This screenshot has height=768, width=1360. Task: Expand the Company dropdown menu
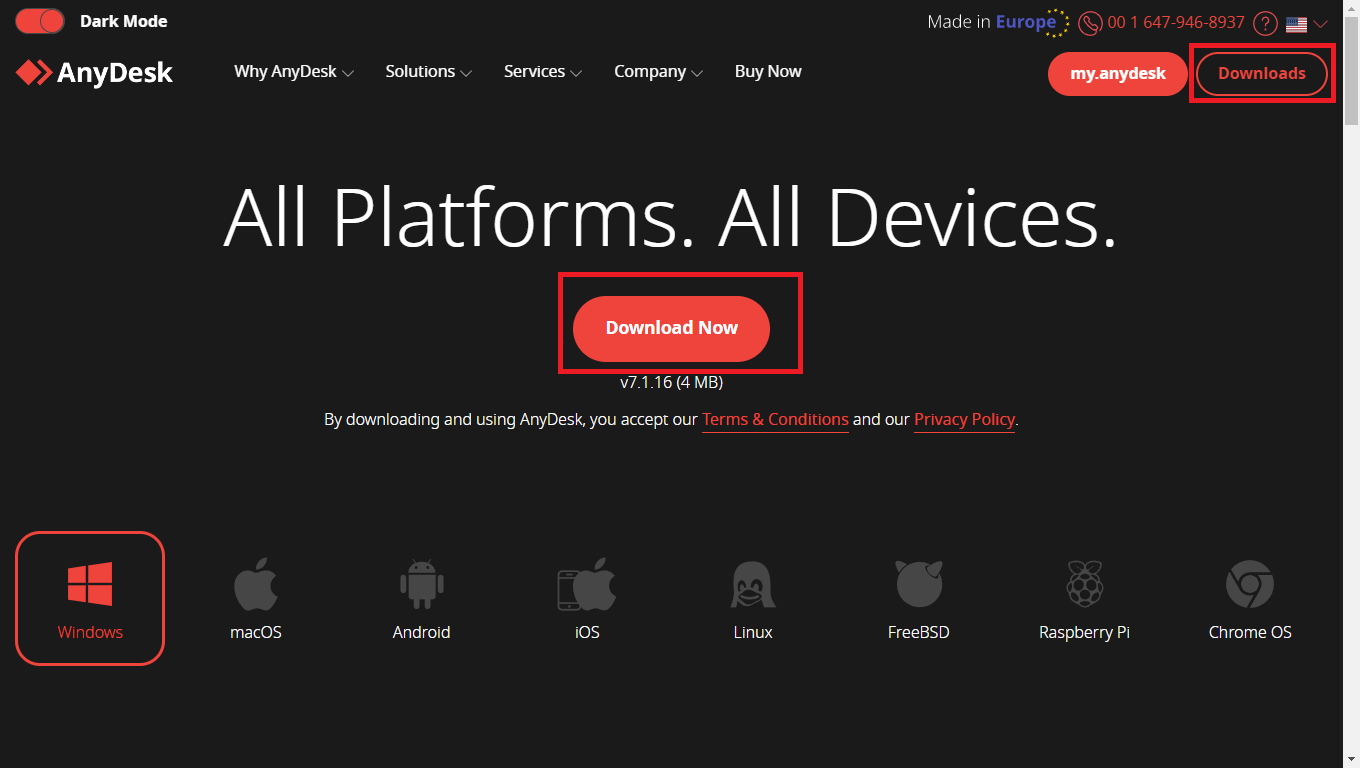[659, 72]
